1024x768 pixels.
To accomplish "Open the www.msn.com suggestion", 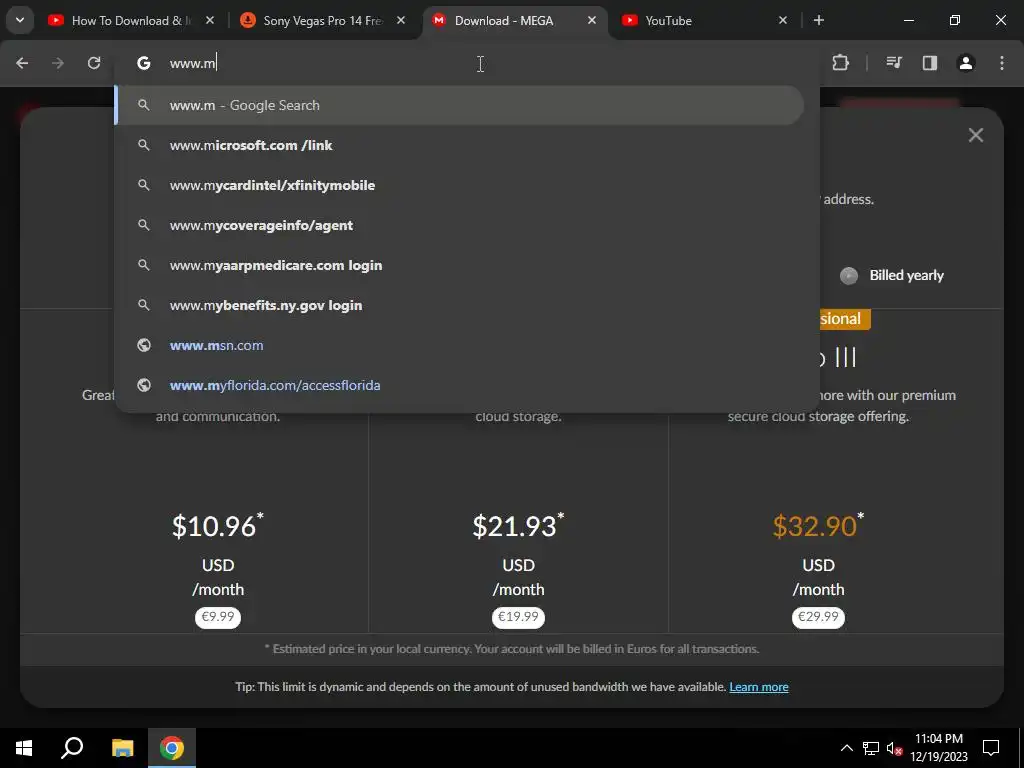I will tap(459, 345).
